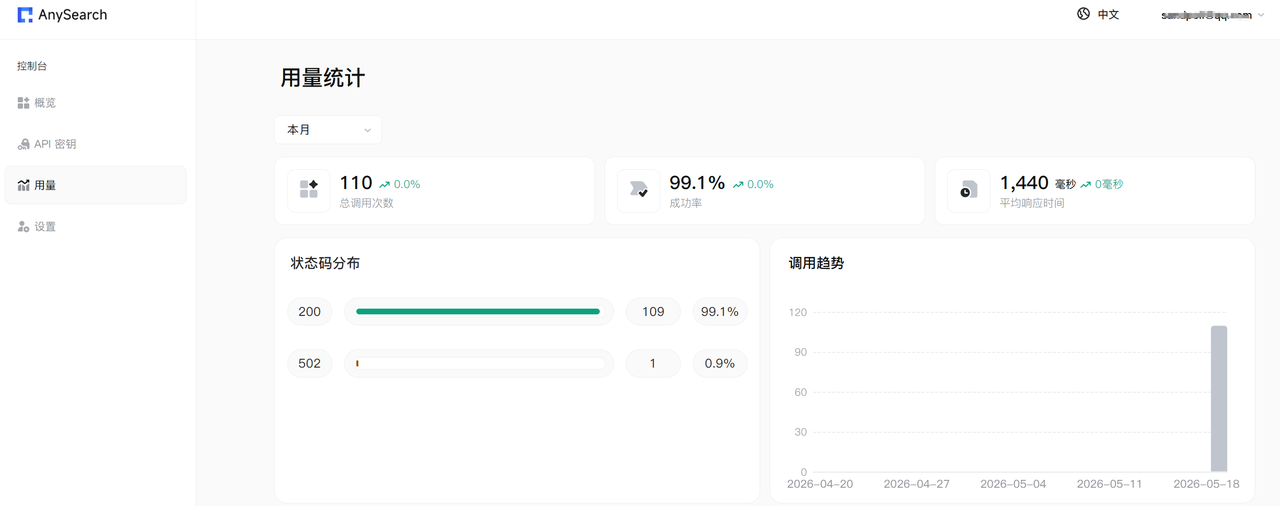Click the 2026-04-20 axis date
1280x506 pixels.
tap(820, 484)
